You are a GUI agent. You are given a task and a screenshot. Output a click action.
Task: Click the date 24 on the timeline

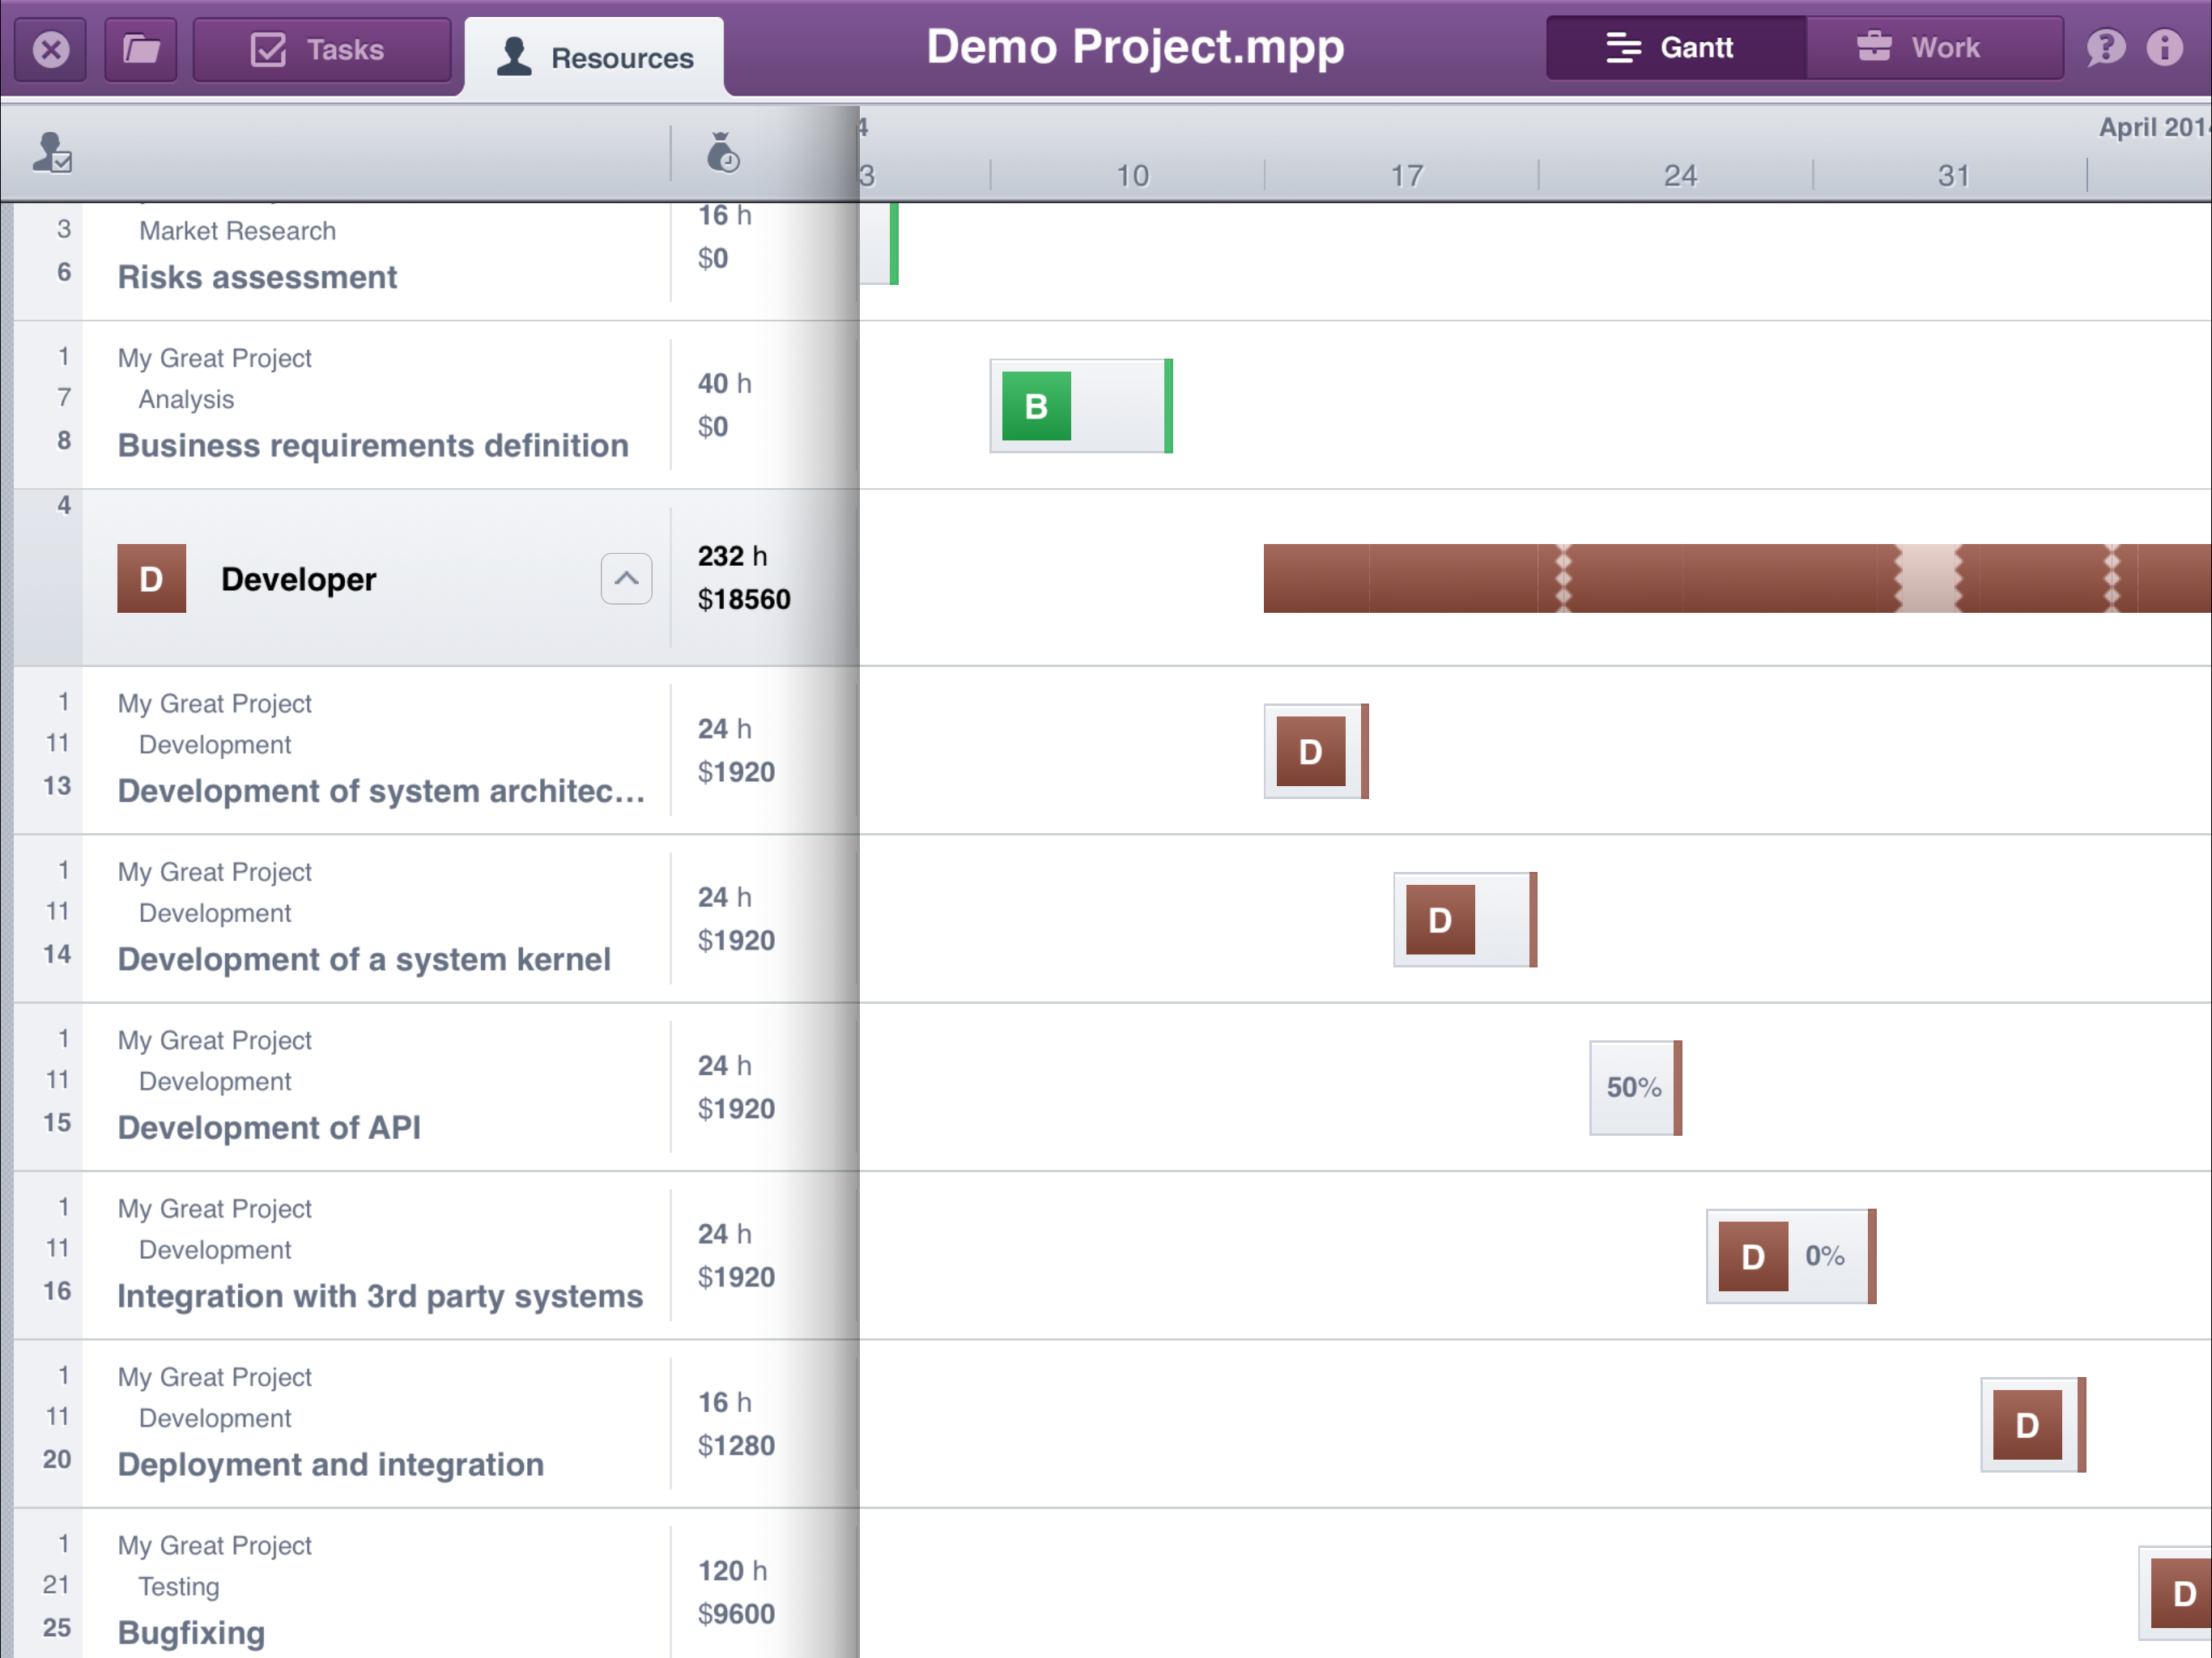tap(1680, 176)
